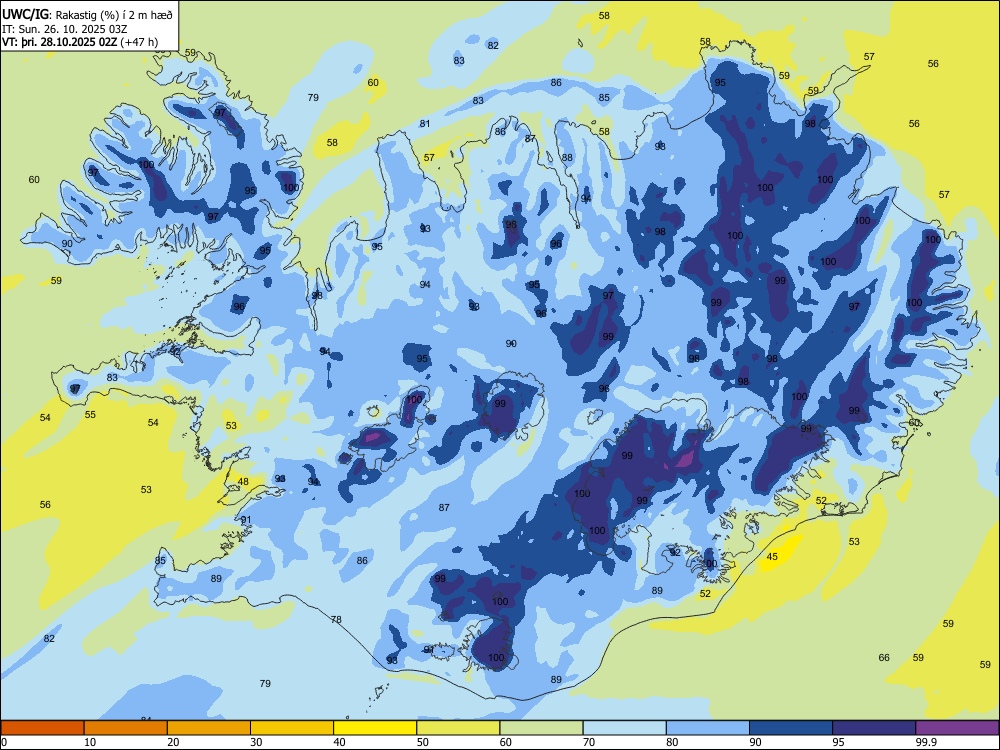This screenshot has width=1000, height=750.
Task: Click the legend tick label '50'
Action: click(x=422, y=742)
